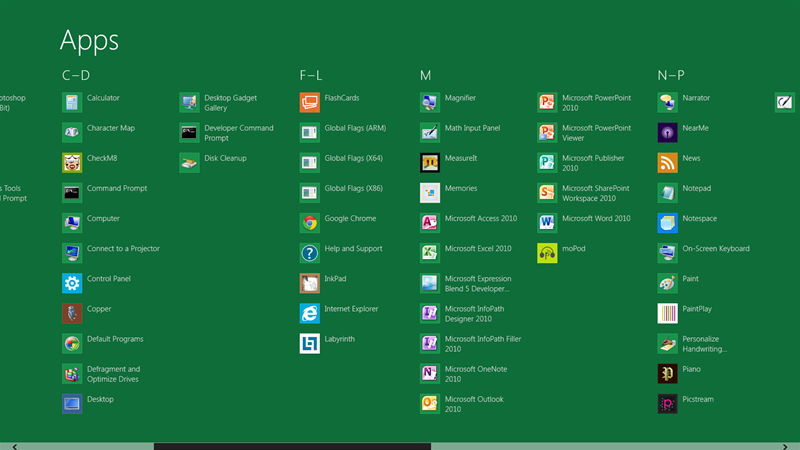800x450 pixels.
Task: Launch Microsoft OneNote 2010 icon
Action: pyautogui.click(x=430, y=373)
